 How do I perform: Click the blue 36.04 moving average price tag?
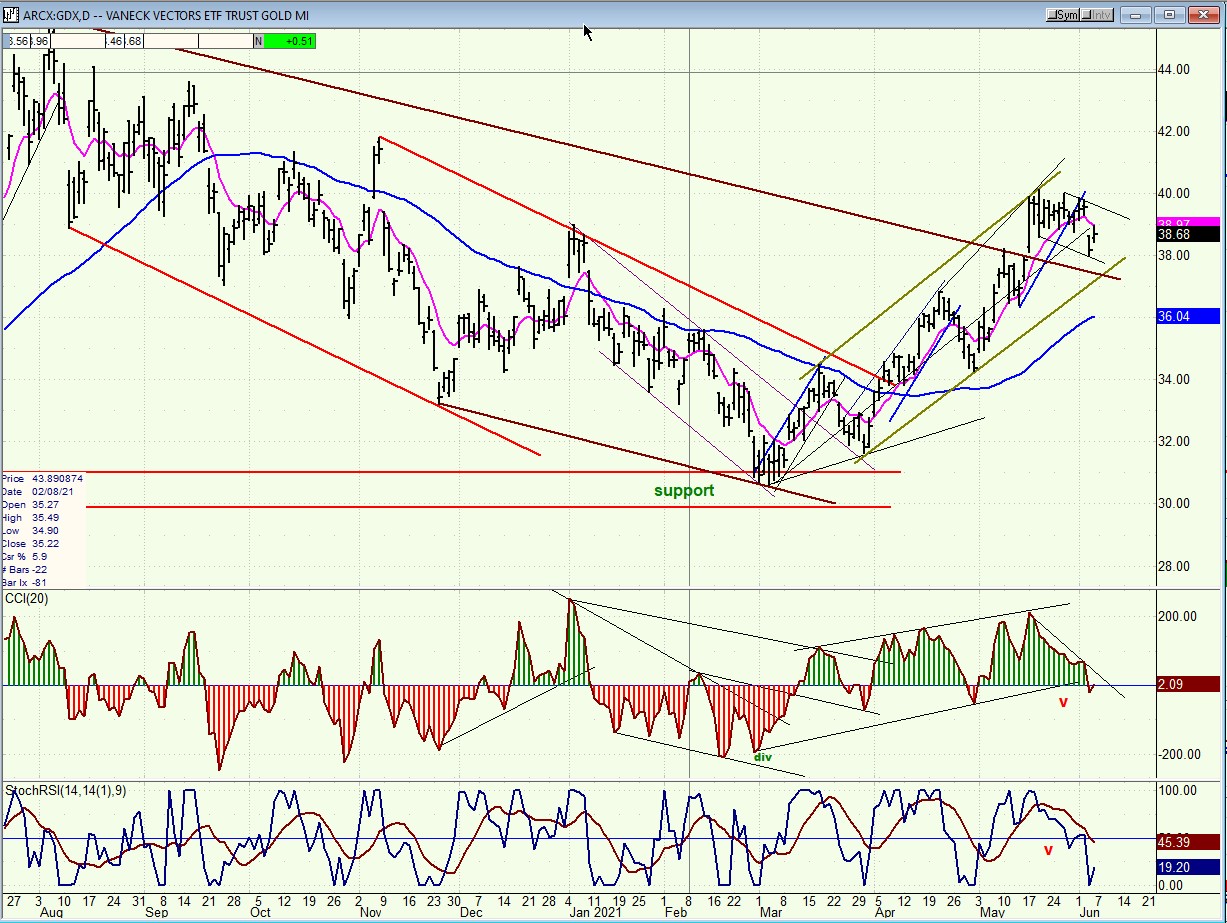coord(1188,316)
